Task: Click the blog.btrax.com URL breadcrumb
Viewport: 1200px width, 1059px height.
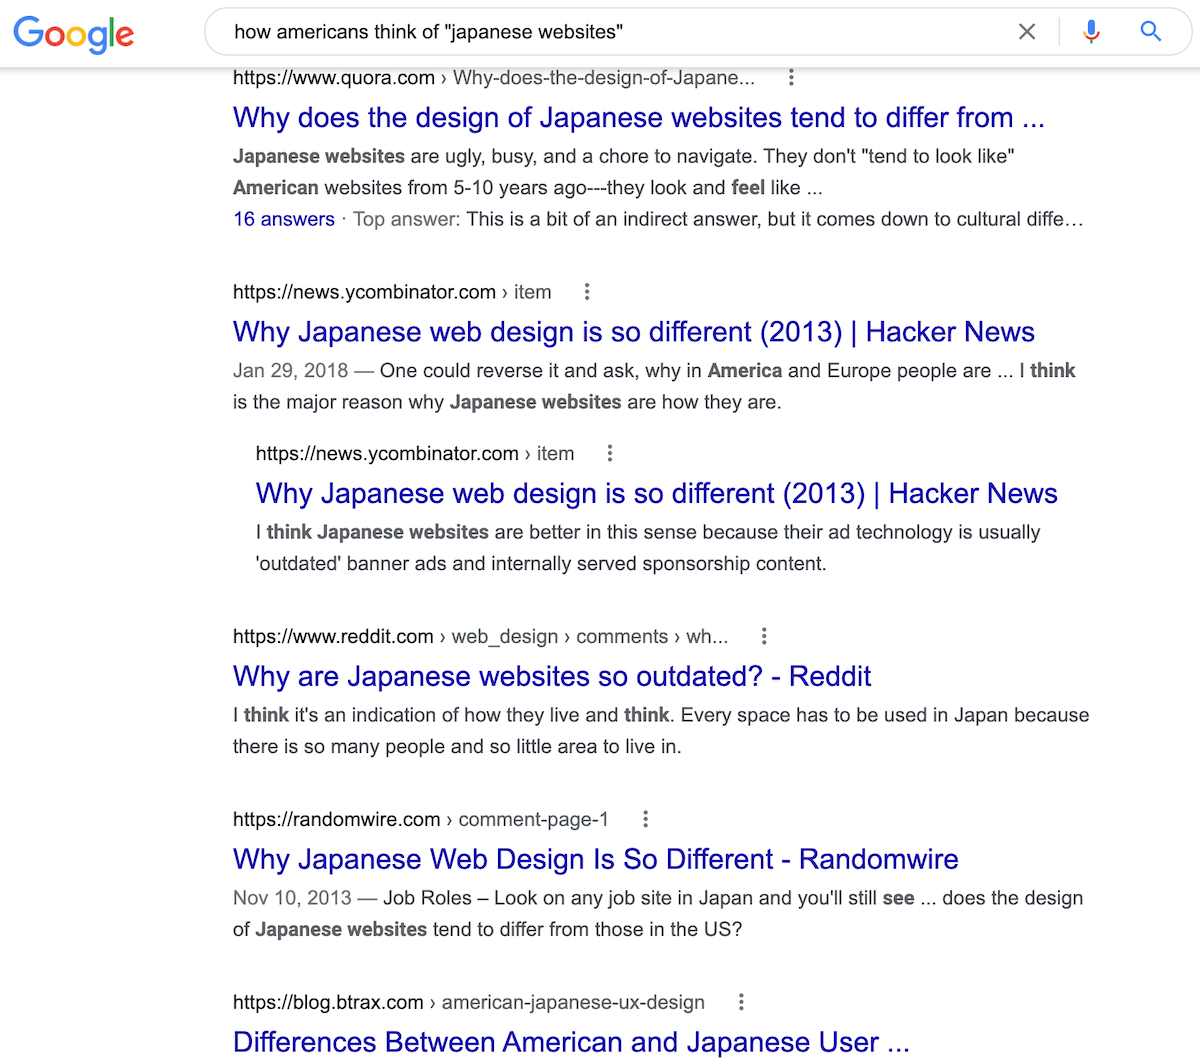Action: 468,1002
